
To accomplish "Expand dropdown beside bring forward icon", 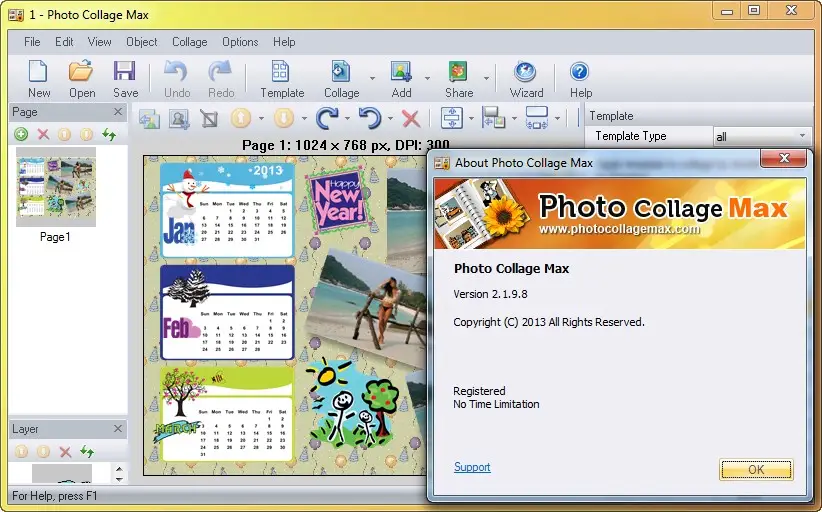I will pyautogui.click(x=261, y=118).
